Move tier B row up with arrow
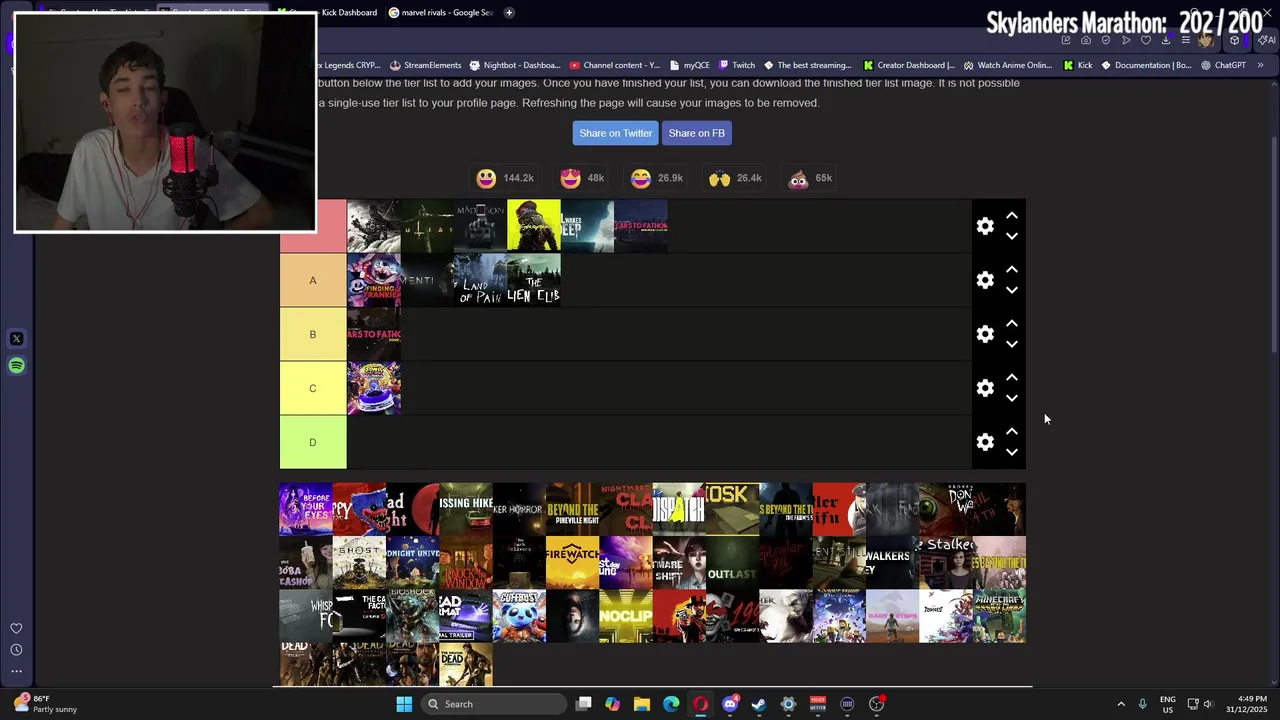Screen dimensions: 1280x720 1012,323
